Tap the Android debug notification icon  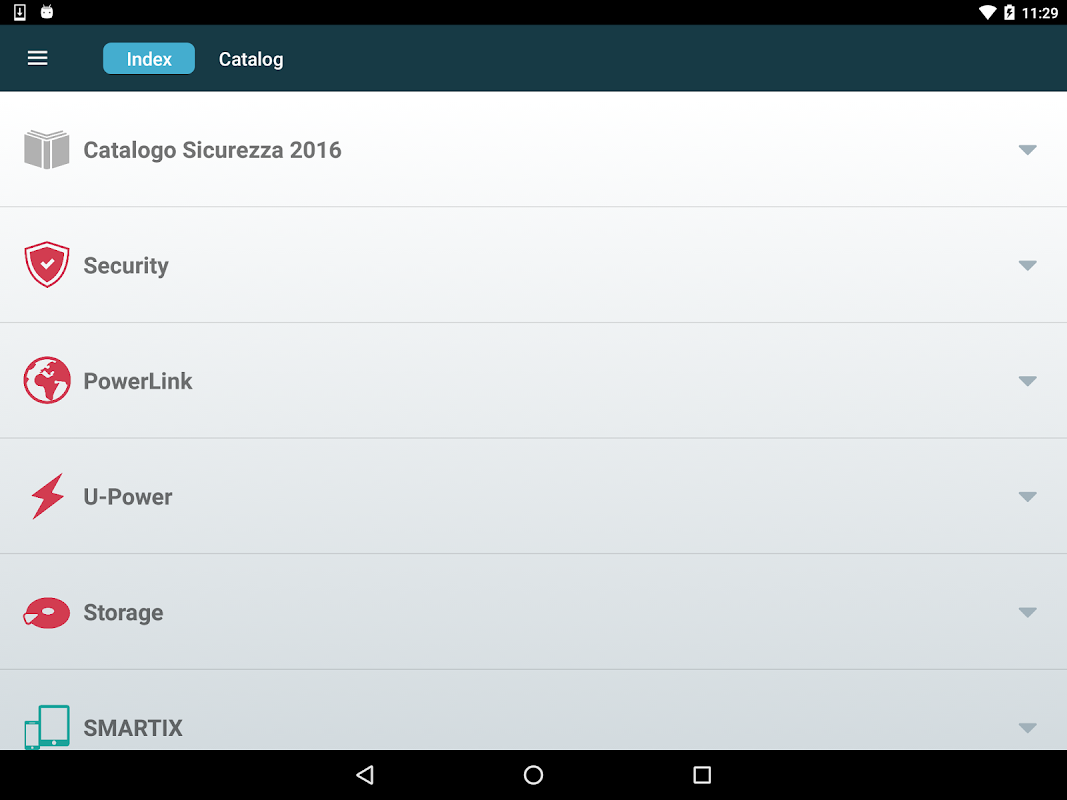47,12
